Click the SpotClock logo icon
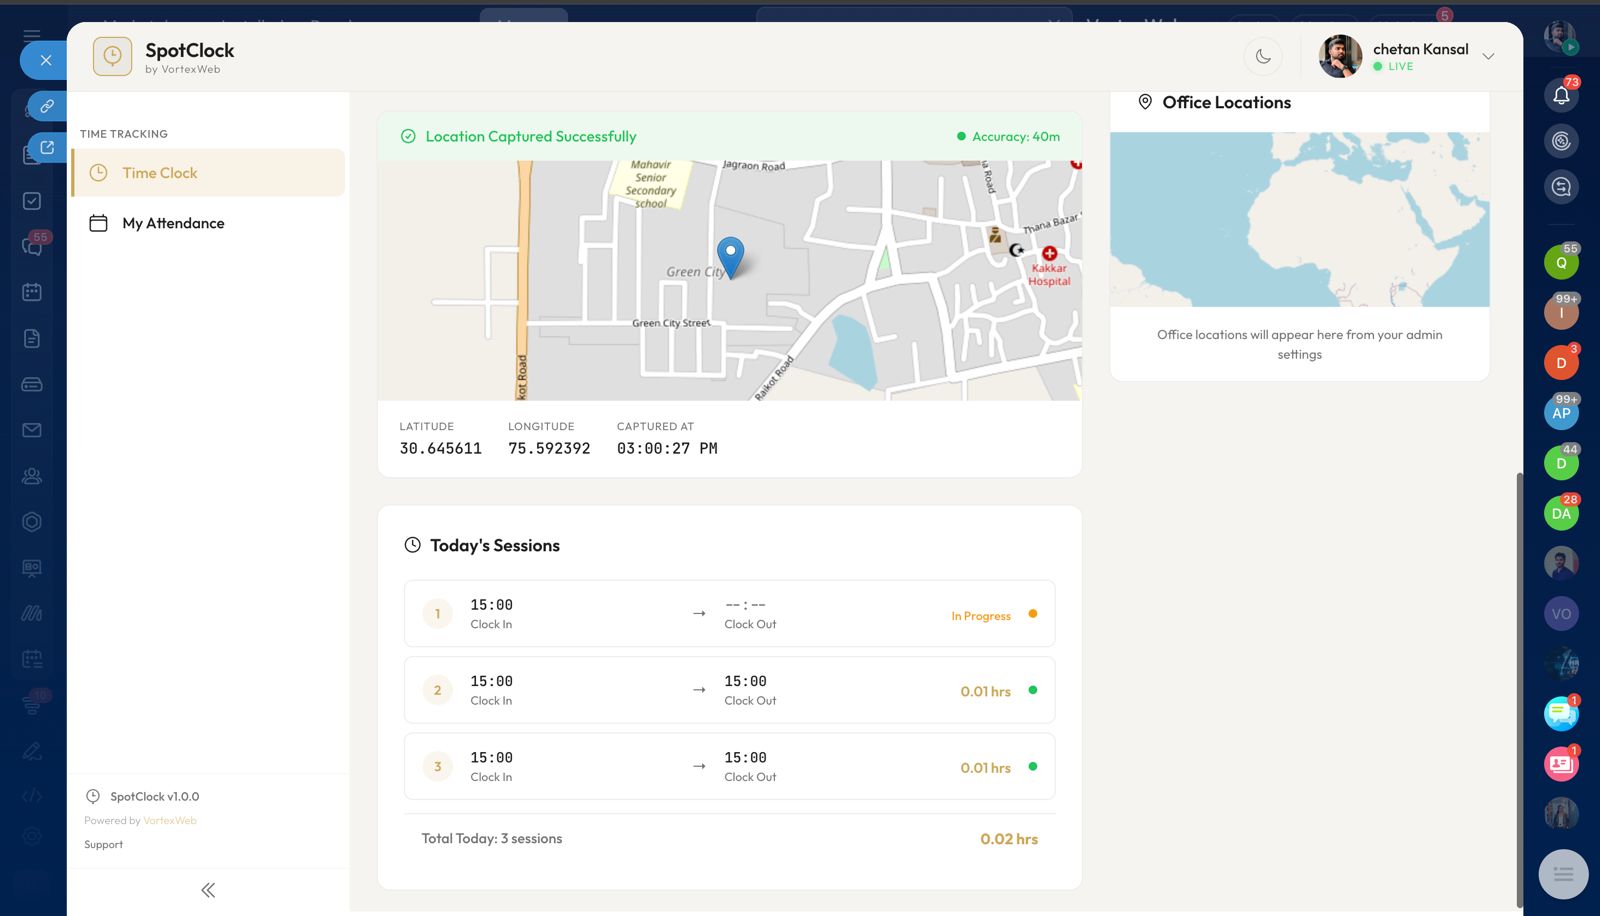 point(112,57)
